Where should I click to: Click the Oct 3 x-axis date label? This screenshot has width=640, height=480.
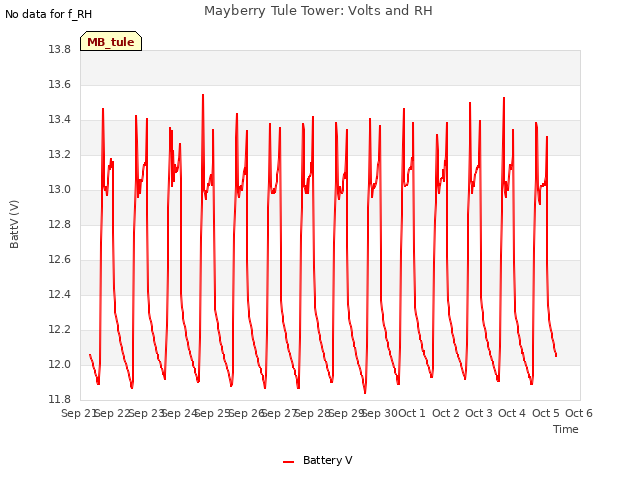point(479,413)
